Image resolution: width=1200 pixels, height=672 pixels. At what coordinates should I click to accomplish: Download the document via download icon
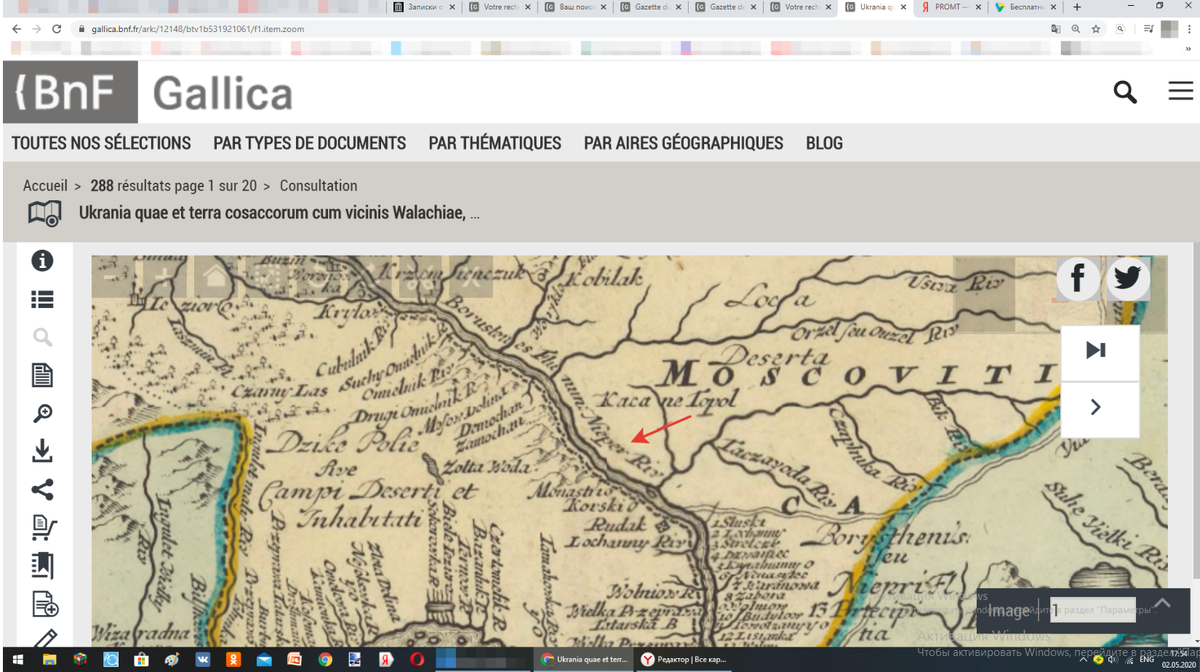pos(42,452)
